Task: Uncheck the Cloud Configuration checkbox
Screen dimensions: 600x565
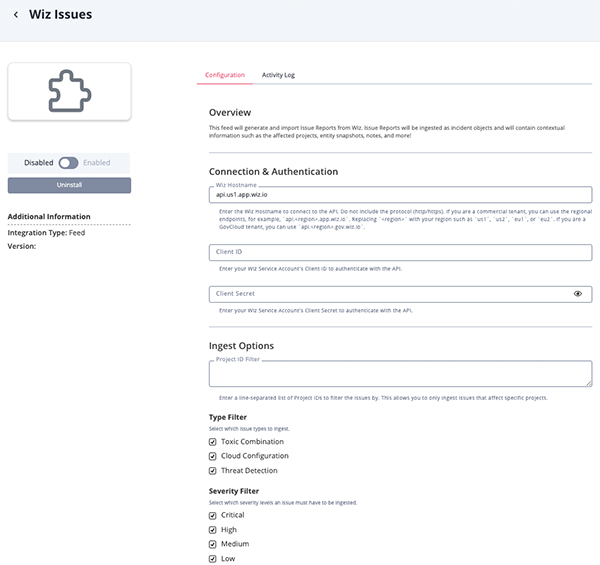Action: (213, 456)
